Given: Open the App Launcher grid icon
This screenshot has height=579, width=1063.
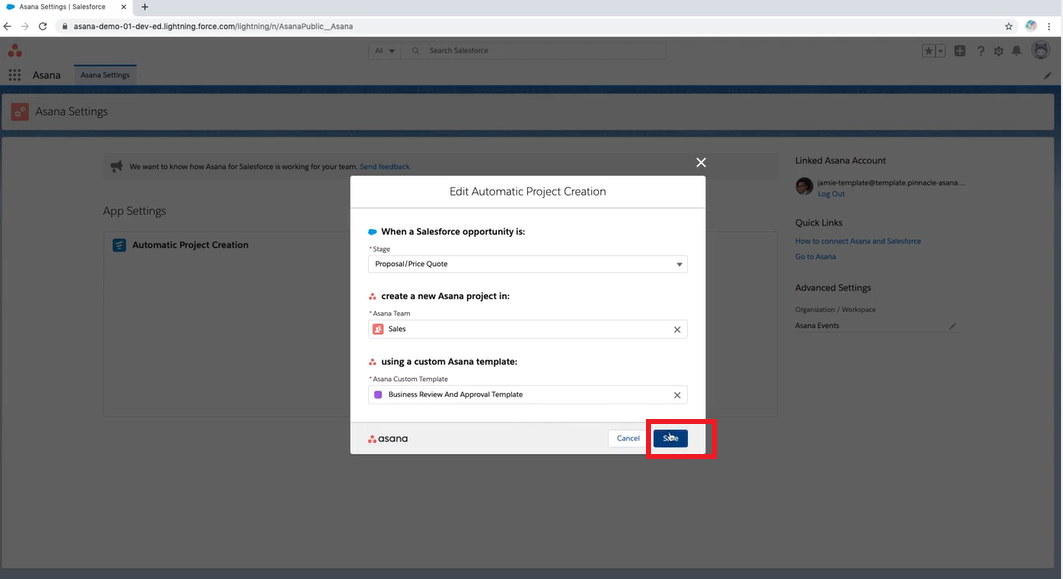Looking at the screenshot, I should tap(14, 75).
